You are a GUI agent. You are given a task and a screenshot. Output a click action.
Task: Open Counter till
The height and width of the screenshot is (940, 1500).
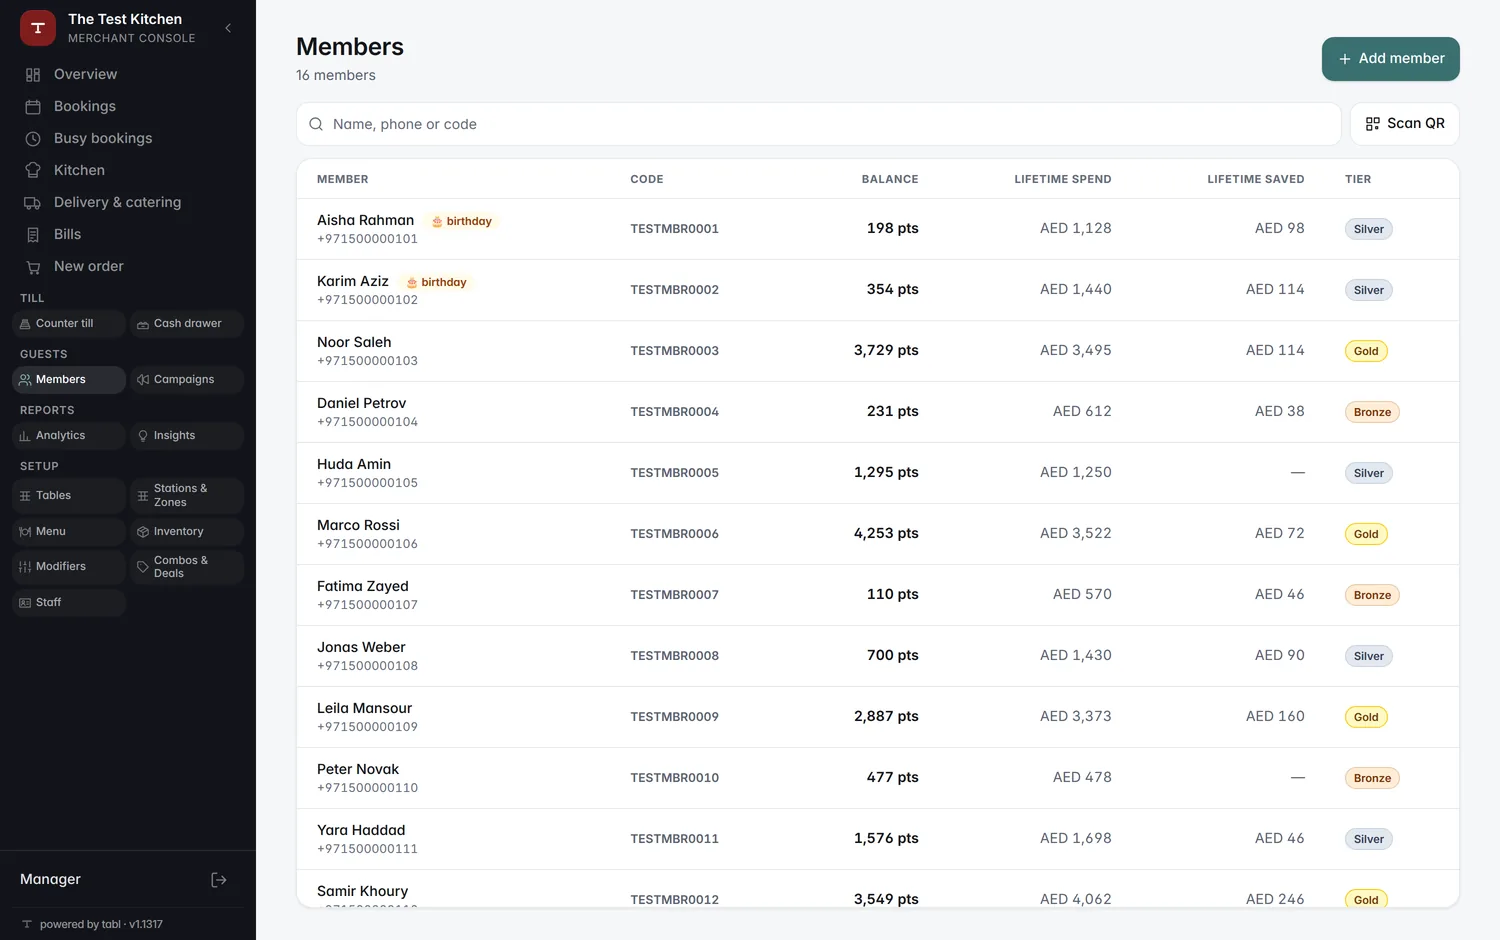click(69, 324)
